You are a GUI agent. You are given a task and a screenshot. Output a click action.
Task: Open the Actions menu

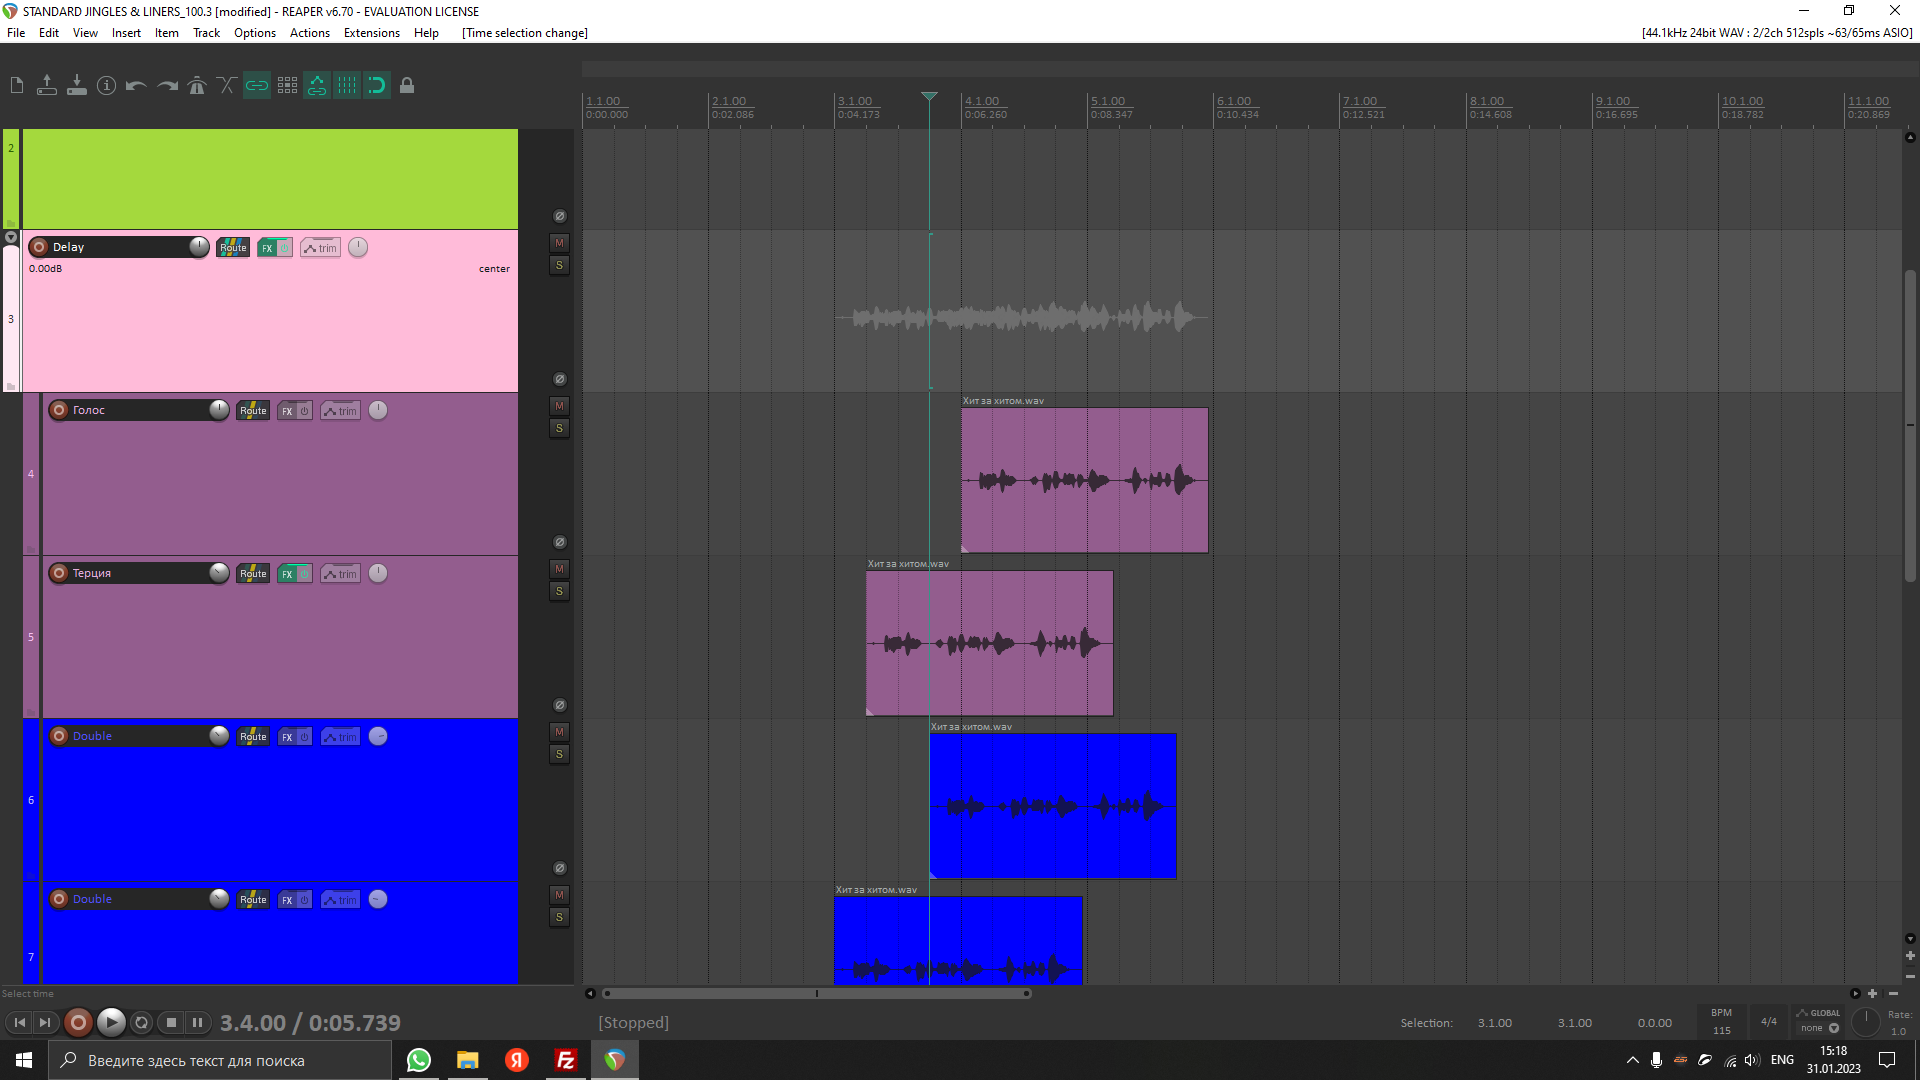[x=310, y=33]
